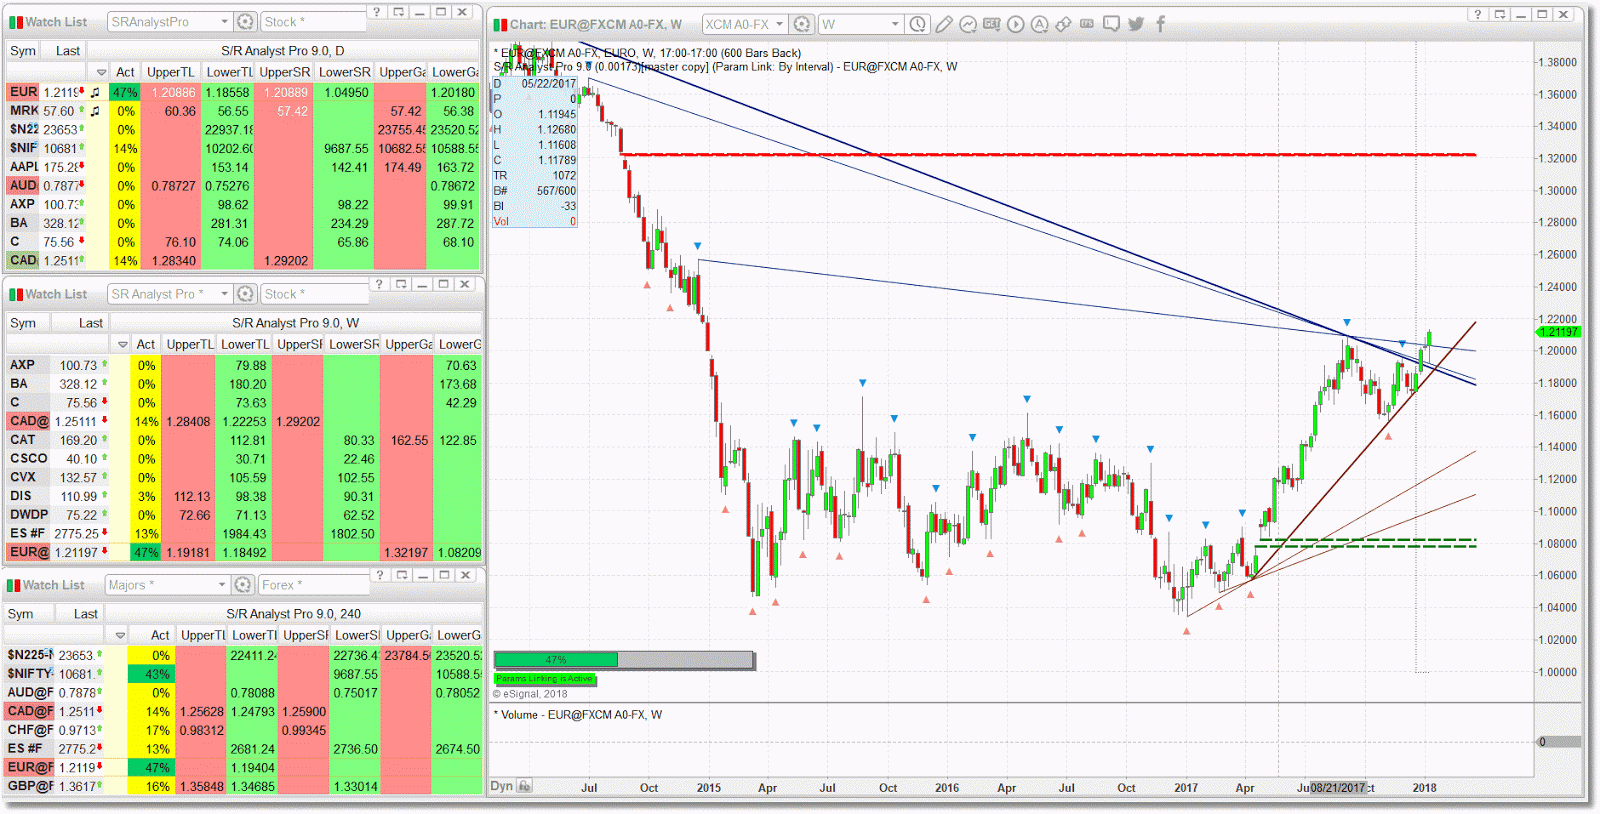Click the 08/21/2017 date marker on time axis
Image resolution: width=1600 pixels, height=814 pixels.
click(1338, 788)
